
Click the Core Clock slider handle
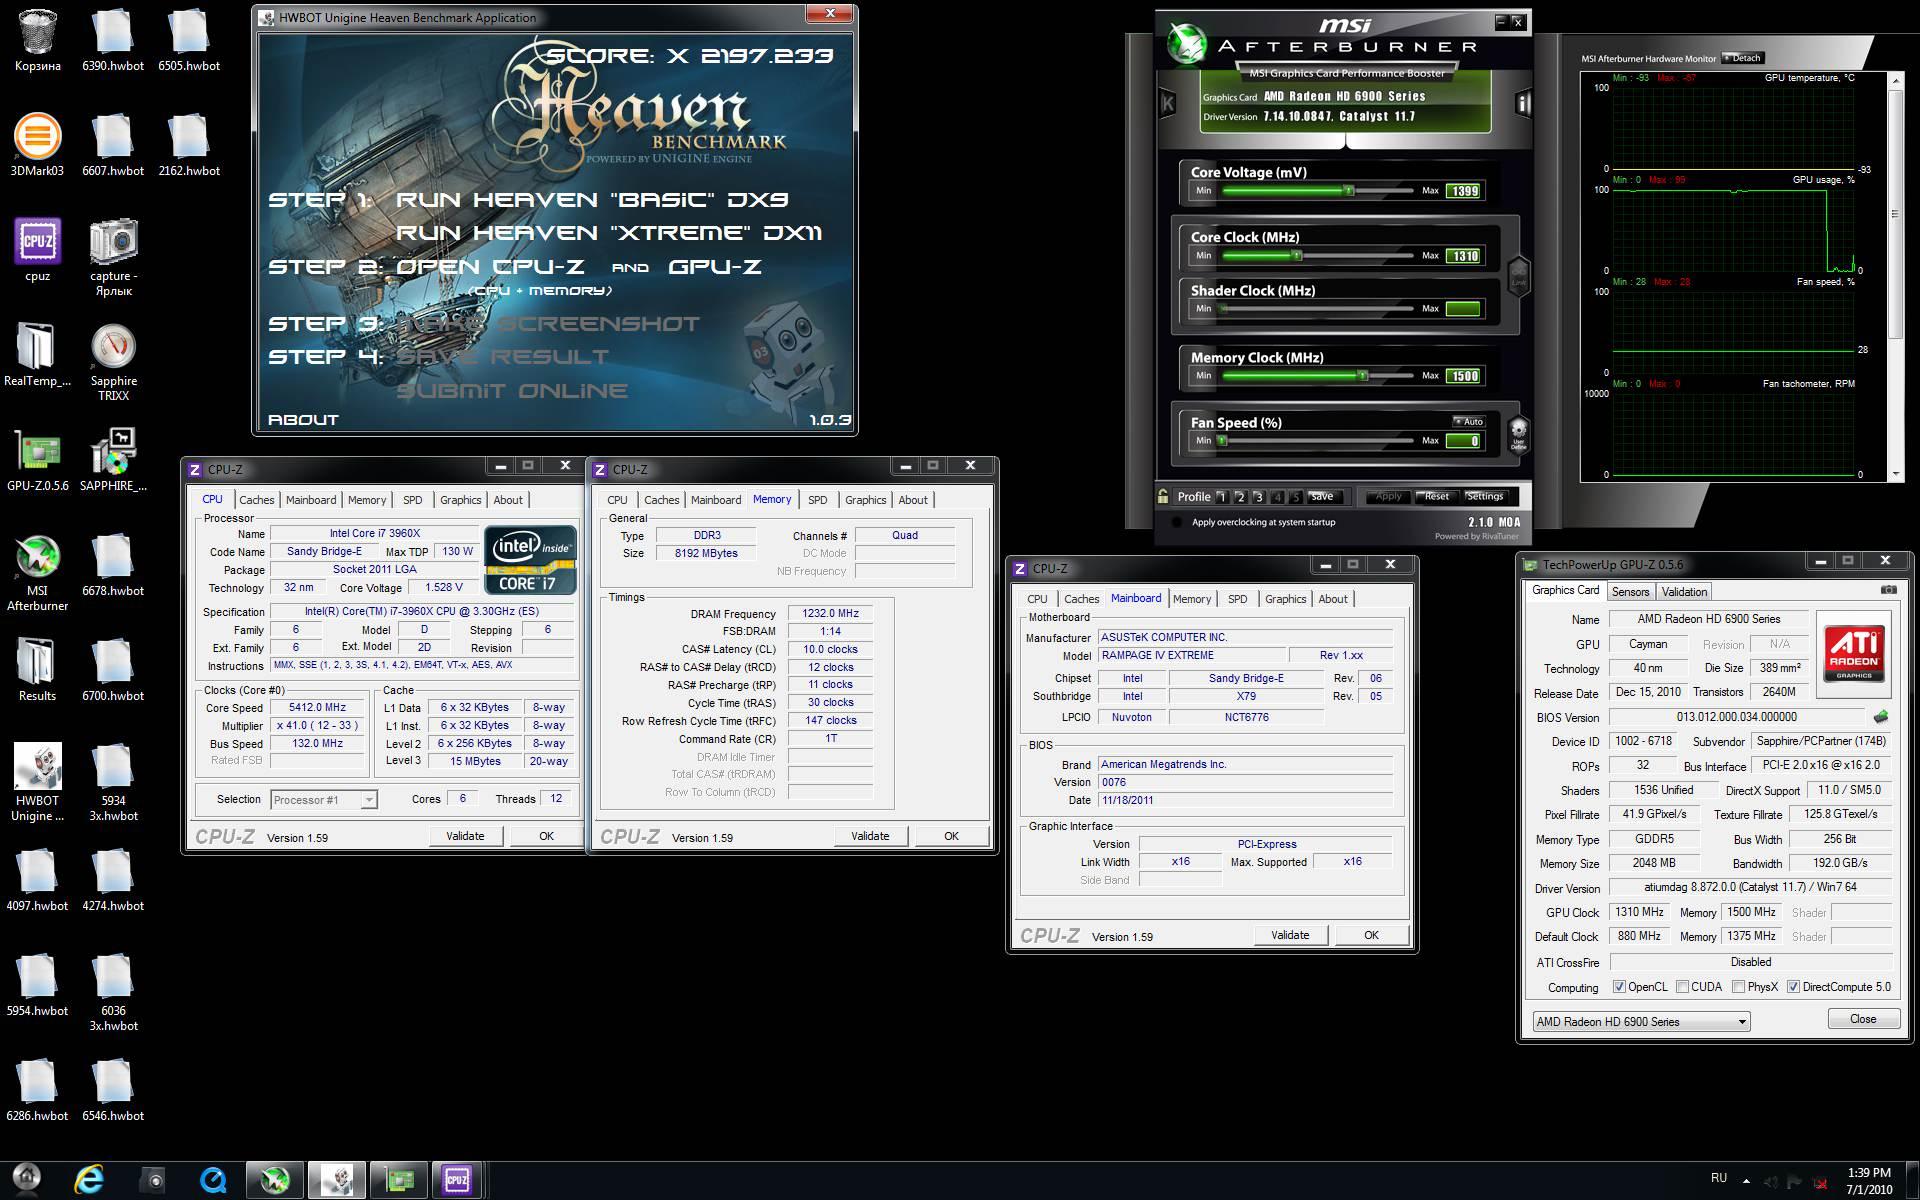pyautogui.click(x=1296, y=256)
